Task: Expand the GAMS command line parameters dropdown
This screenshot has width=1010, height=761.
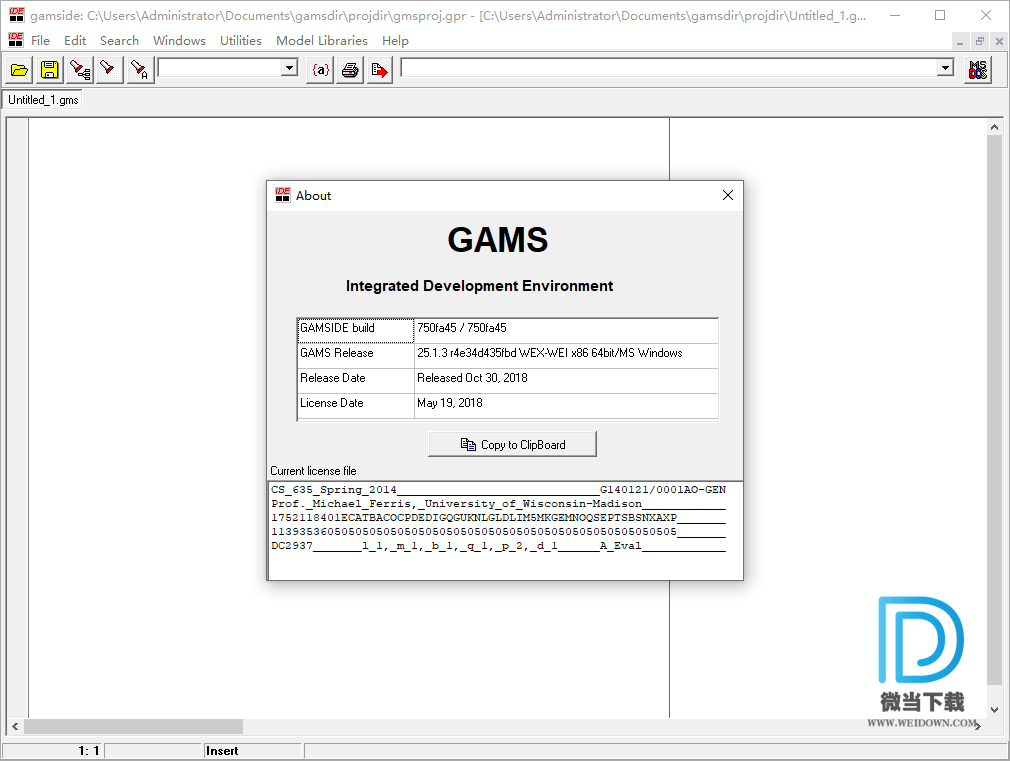Action: 945,68
